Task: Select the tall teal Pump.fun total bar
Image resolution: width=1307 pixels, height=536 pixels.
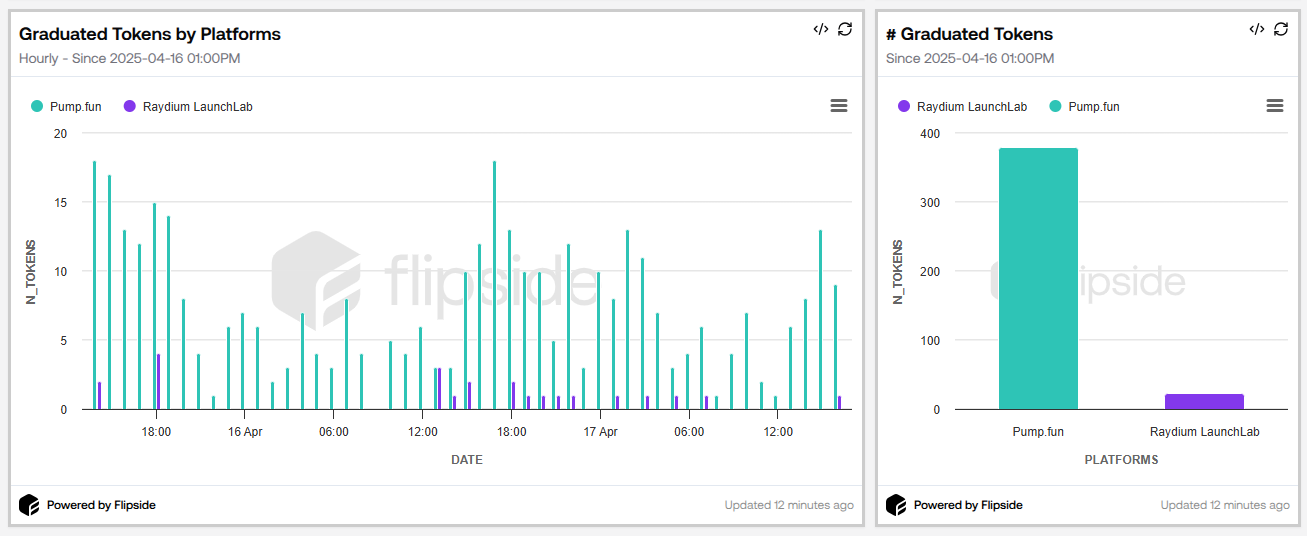Action: (1038, 279)
